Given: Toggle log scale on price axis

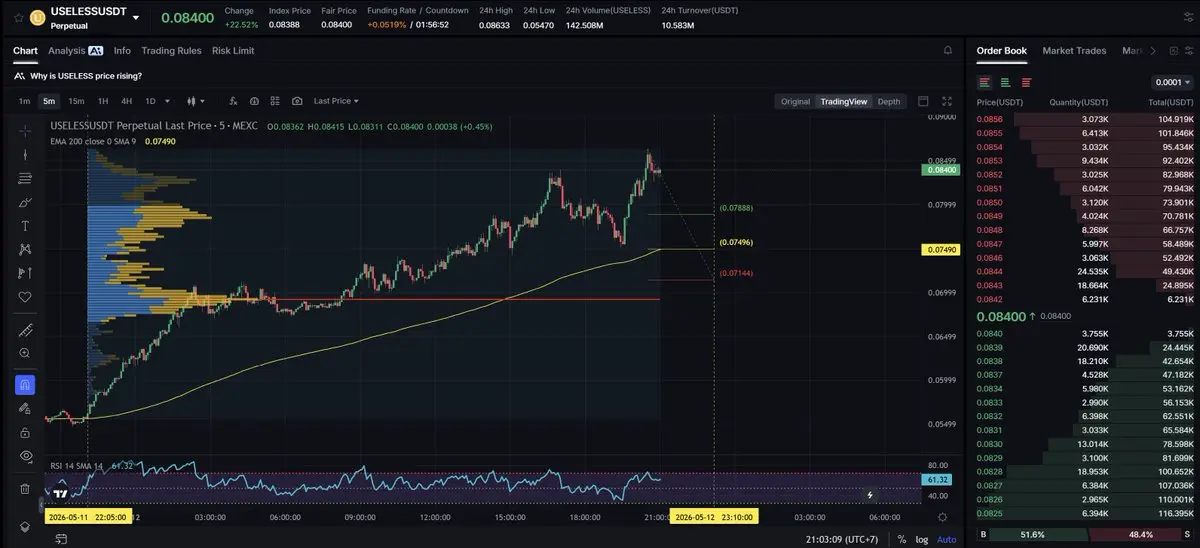Looking at the screenshot, I should (921, 539).
